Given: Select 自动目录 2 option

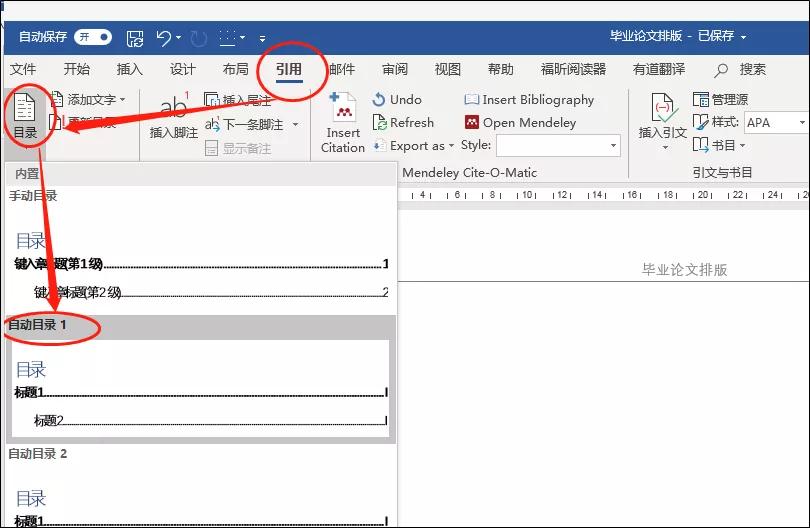Looking at the screenshot, I should (200, 486).
